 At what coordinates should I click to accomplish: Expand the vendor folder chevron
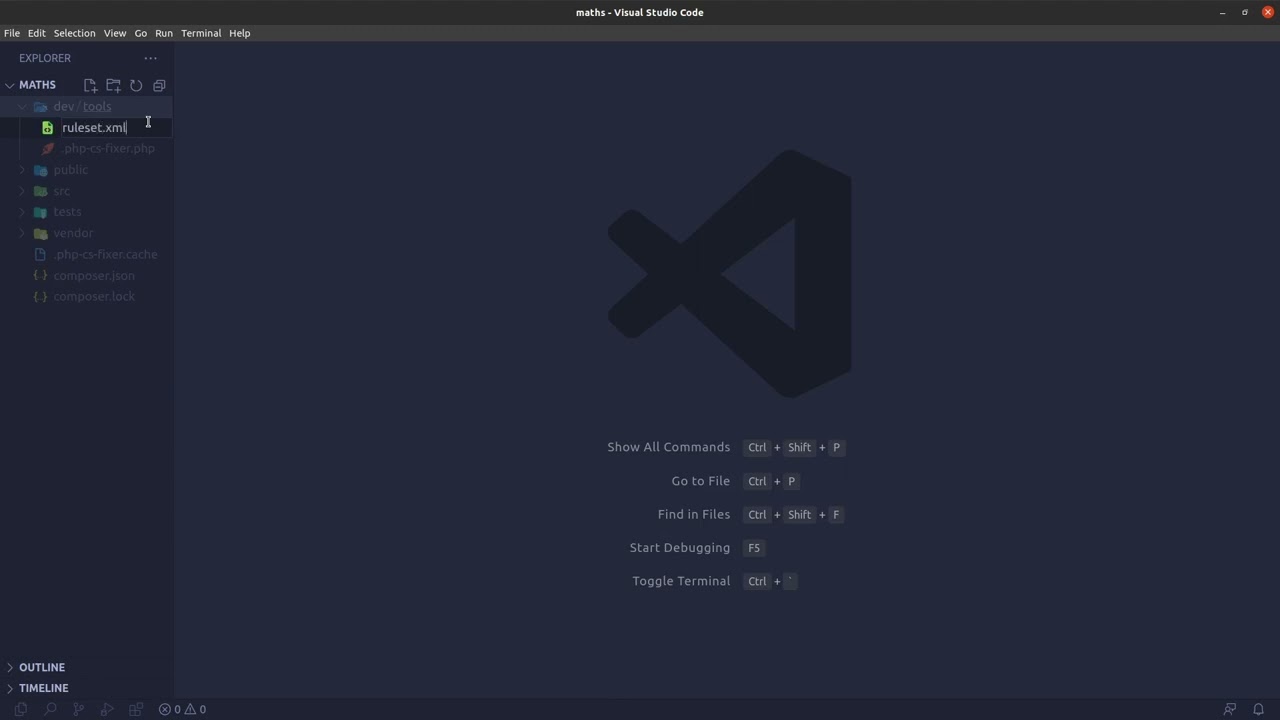[x=22, y=233]
